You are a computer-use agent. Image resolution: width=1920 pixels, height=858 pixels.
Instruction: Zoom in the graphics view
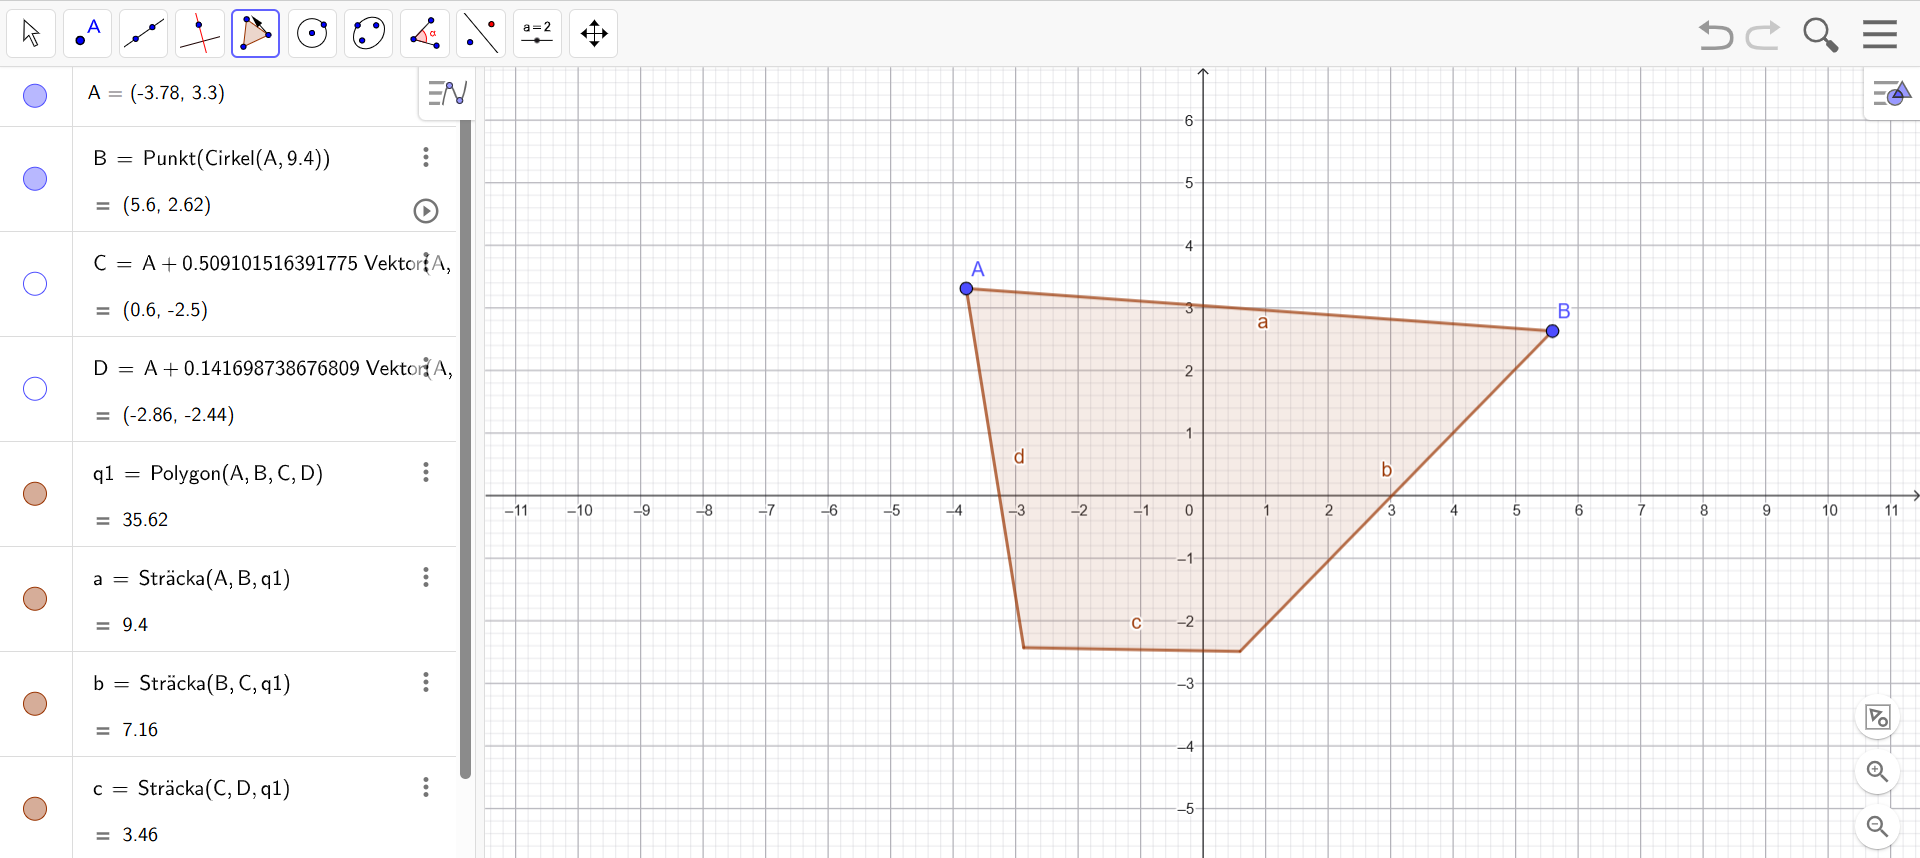click(1878, 772)
